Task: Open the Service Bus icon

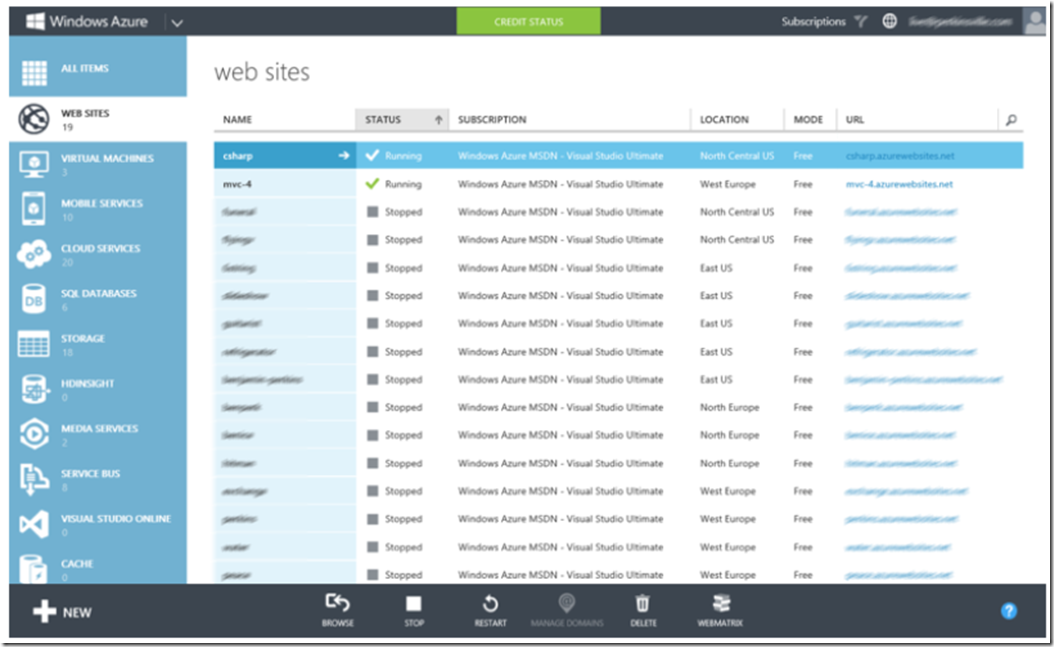Action: pos(34,478)
